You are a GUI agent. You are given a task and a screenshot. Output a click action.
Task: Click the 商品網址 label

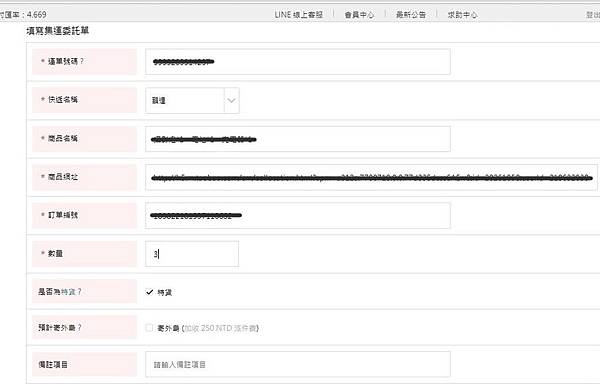[x=63, y=177]
